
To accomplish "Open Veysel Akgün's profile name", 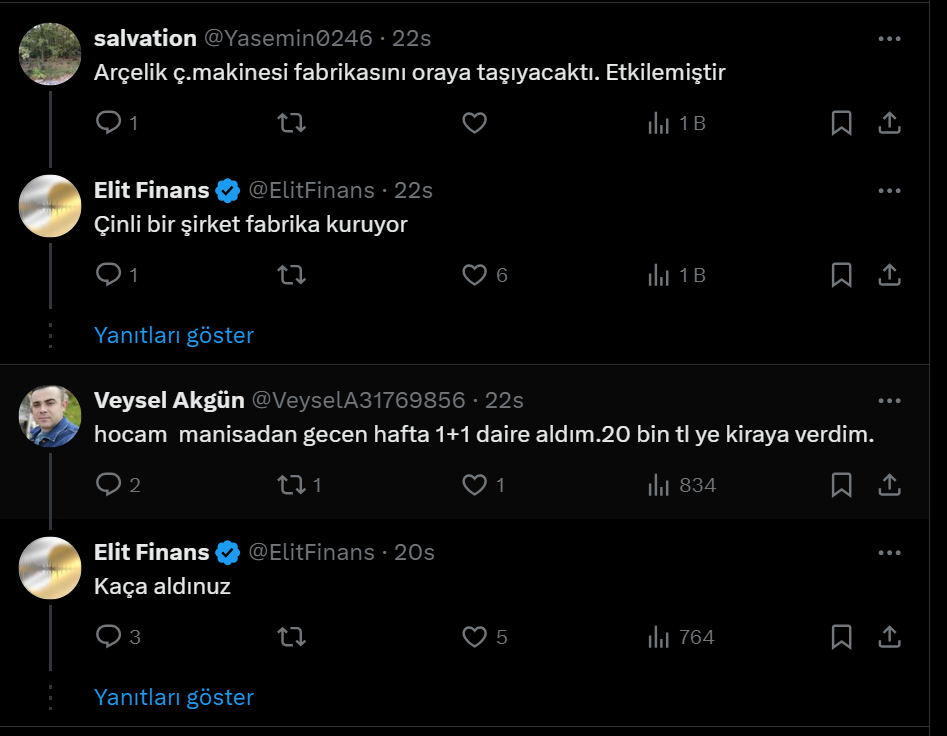I will click(x=169, y=401).
